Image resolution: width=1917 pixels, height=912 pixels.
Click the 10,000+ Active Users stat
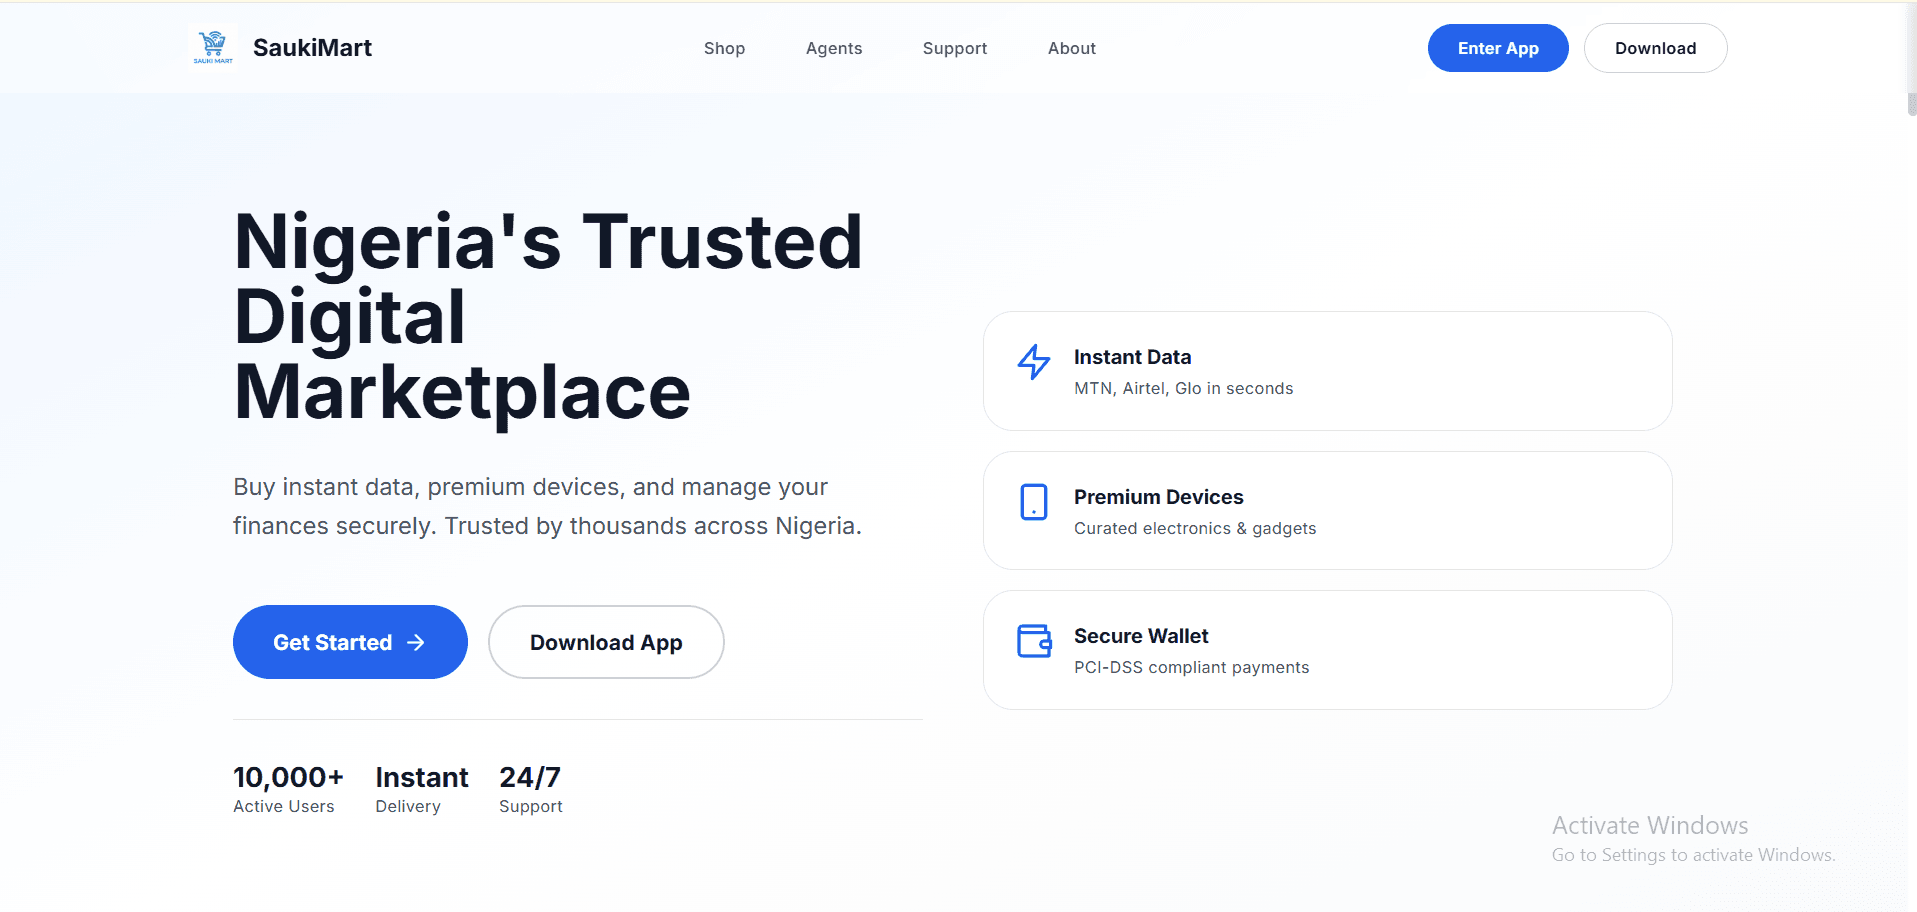[288, 788]
